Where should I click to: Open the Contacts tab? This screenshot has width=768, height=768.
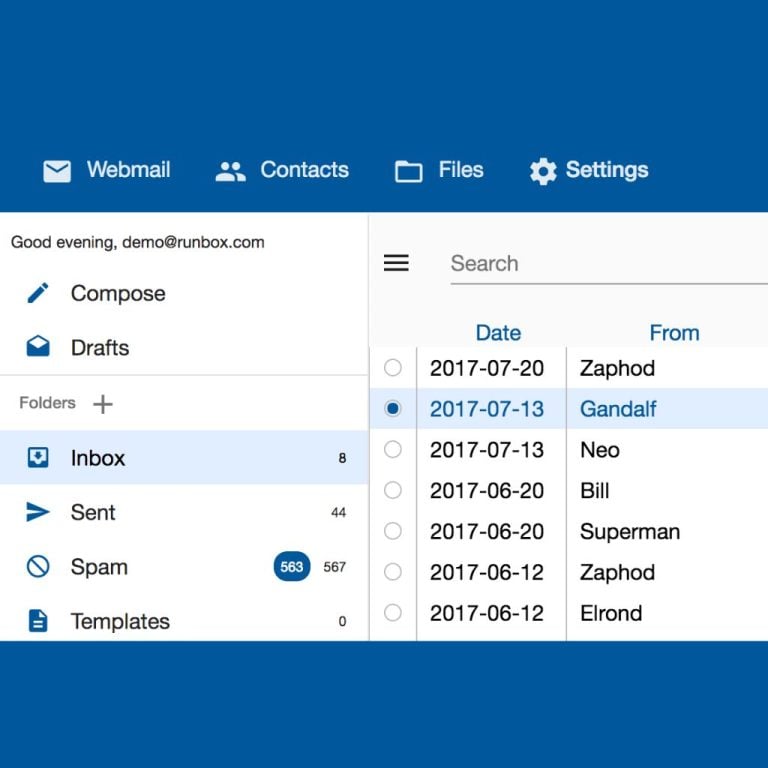[x=282, y=170]
